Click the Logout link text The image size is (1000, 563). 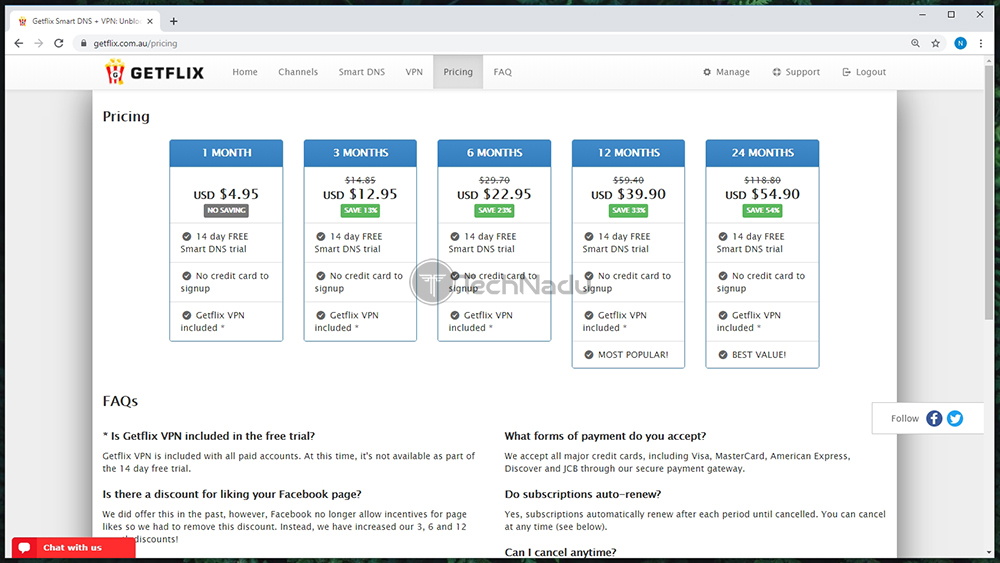871,72
